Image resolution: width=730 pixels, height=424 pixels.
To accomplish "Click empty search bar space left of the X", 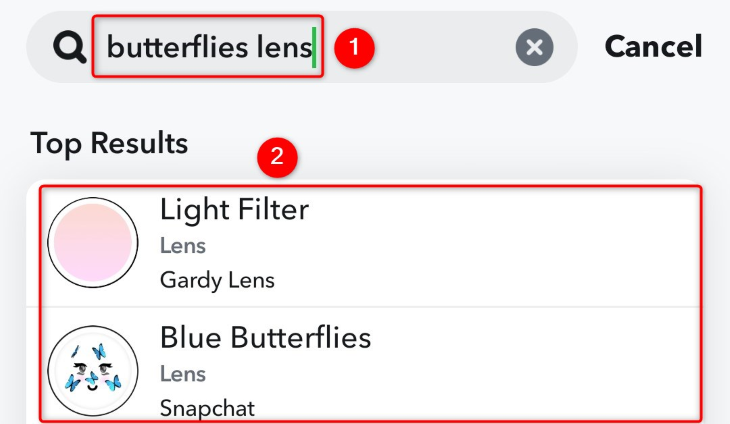I will tap(440, 47).
